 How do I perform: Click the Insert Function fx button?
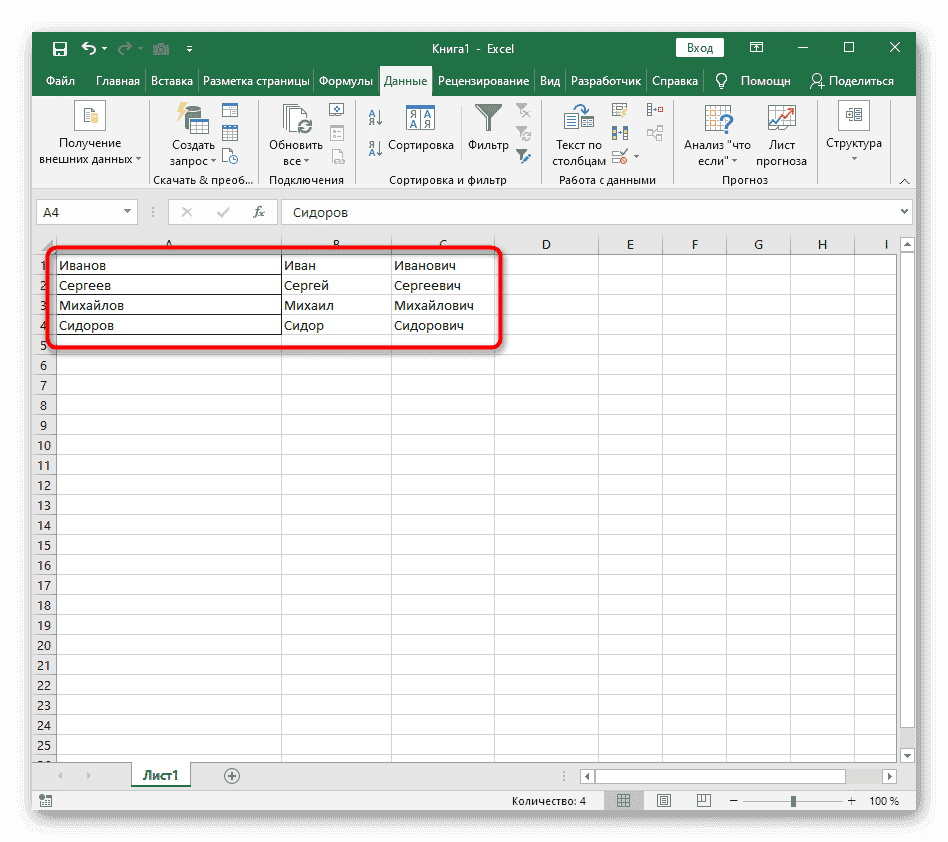[258, 212]
